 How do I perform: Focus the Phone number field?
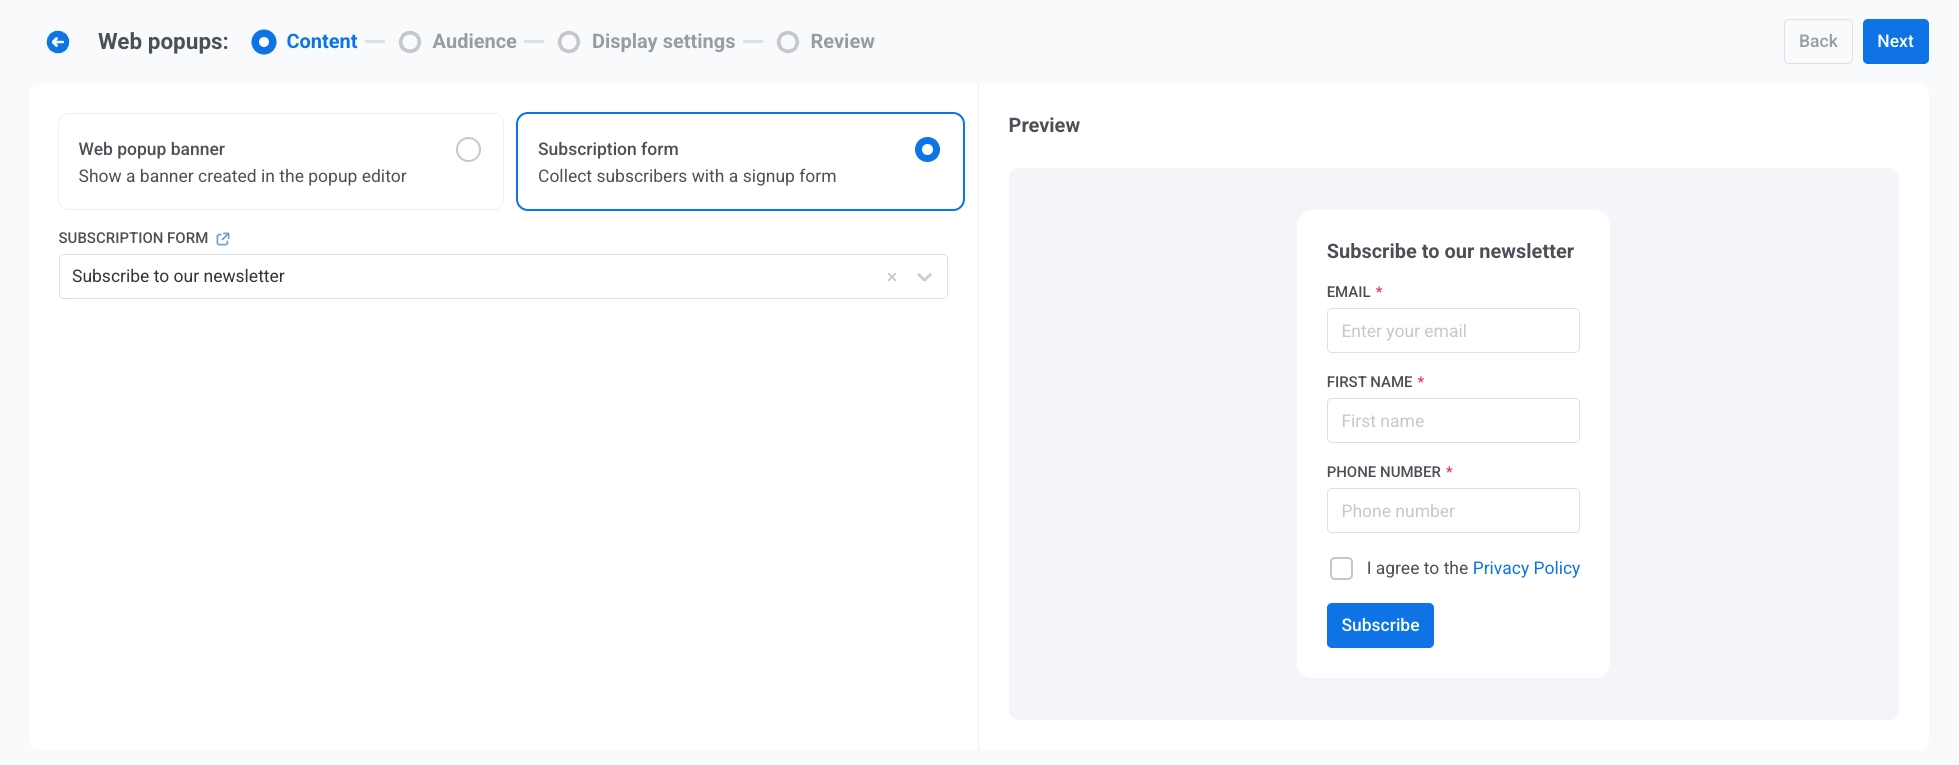(x=1453, y=511)
